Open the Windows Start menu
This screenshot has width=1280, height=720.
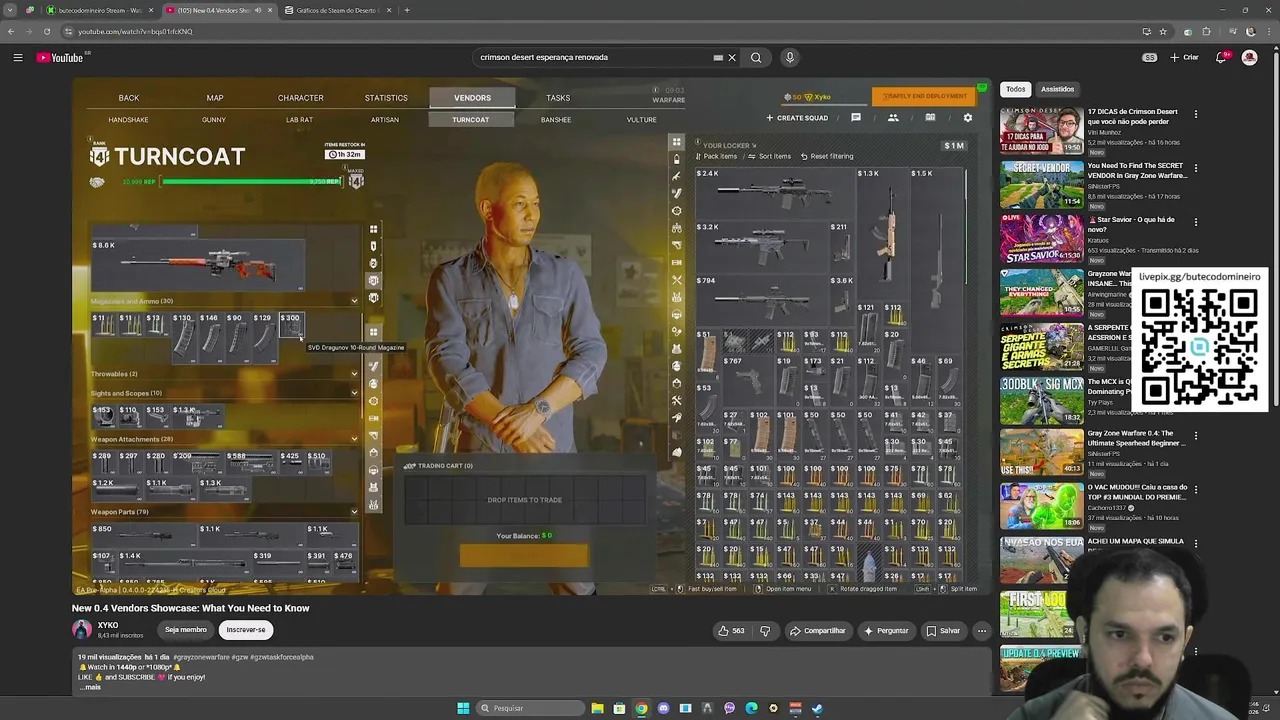463,708
